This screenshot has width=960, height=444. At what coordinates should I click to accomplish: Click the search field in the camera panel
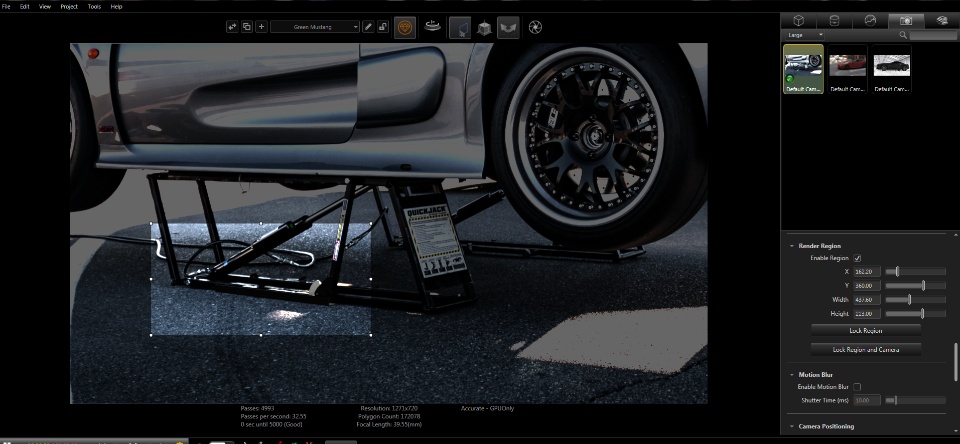click(x=932, y=36)
